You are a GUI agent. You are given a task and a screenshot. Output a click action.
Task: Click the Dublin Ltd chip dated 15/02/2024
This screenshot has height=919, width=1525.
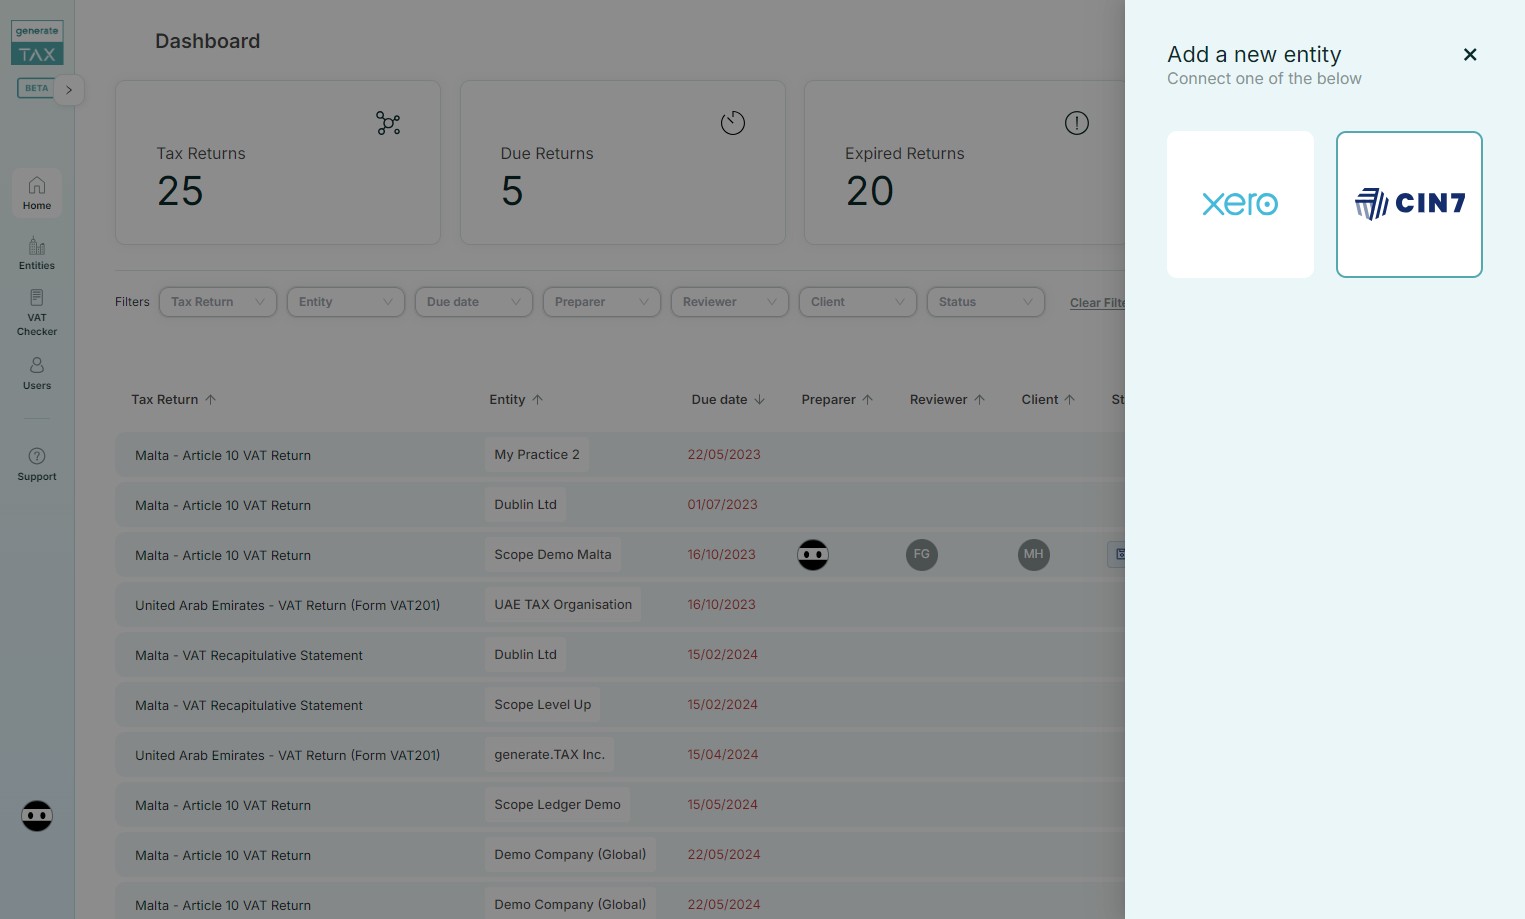click(526, 654)
